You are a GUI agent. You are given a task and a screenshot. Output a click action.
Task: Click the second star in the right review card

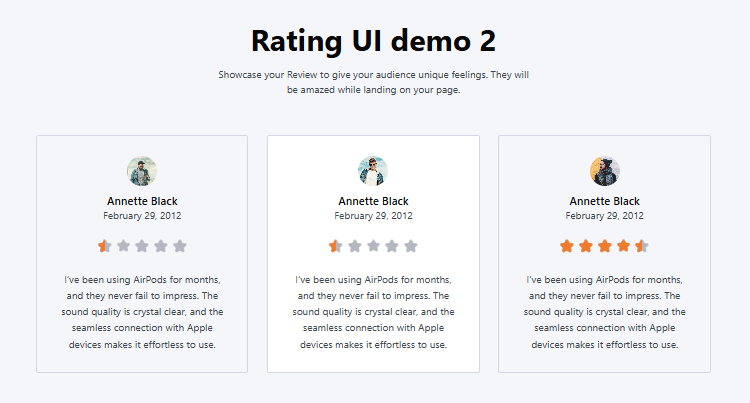point(585,246)
